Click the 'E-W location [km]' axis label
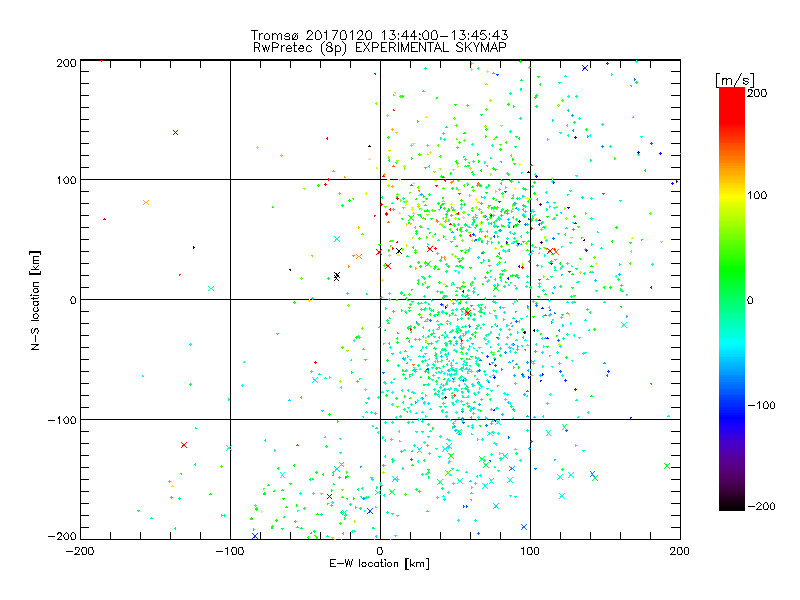Screen dimensions: 800x600 click(379, 564)
